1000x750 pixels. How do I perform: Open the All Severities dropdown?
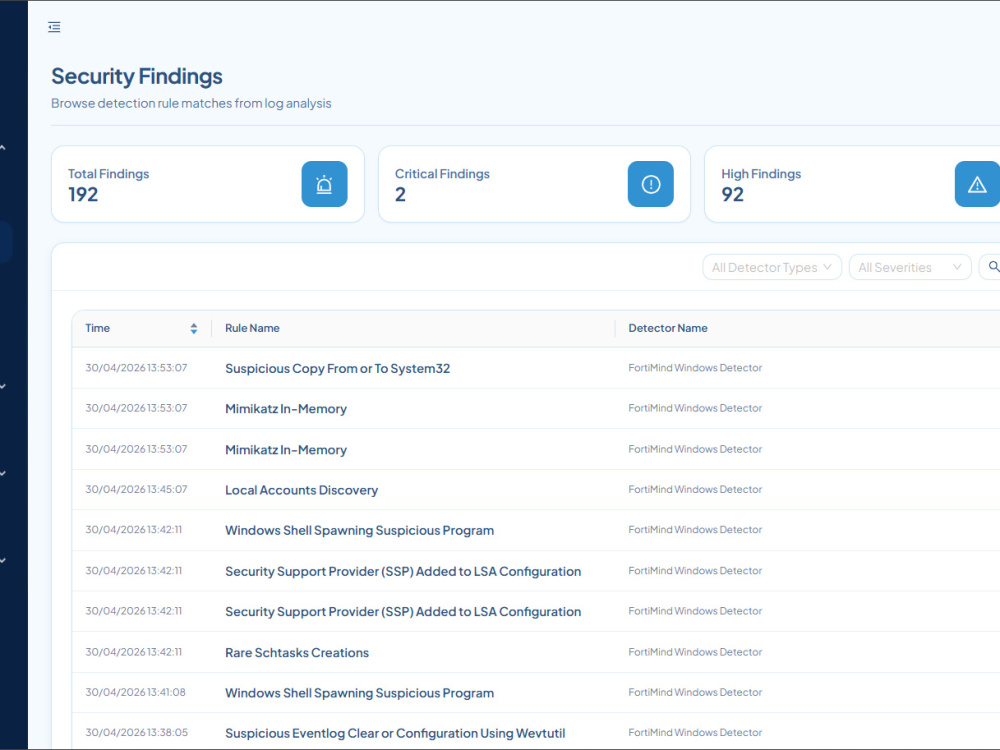(x=910, y=267)
